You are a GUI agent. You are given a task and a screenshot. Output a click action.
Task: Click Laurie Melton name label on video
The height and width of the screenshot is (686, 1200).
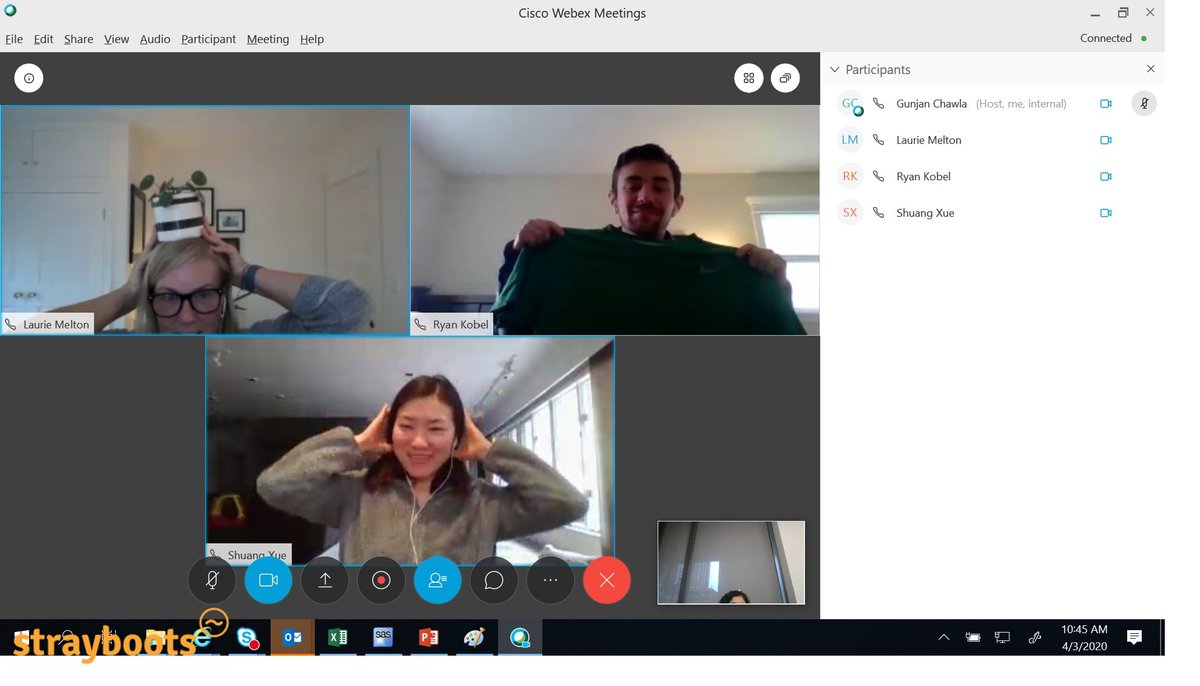tap(48, 324)
